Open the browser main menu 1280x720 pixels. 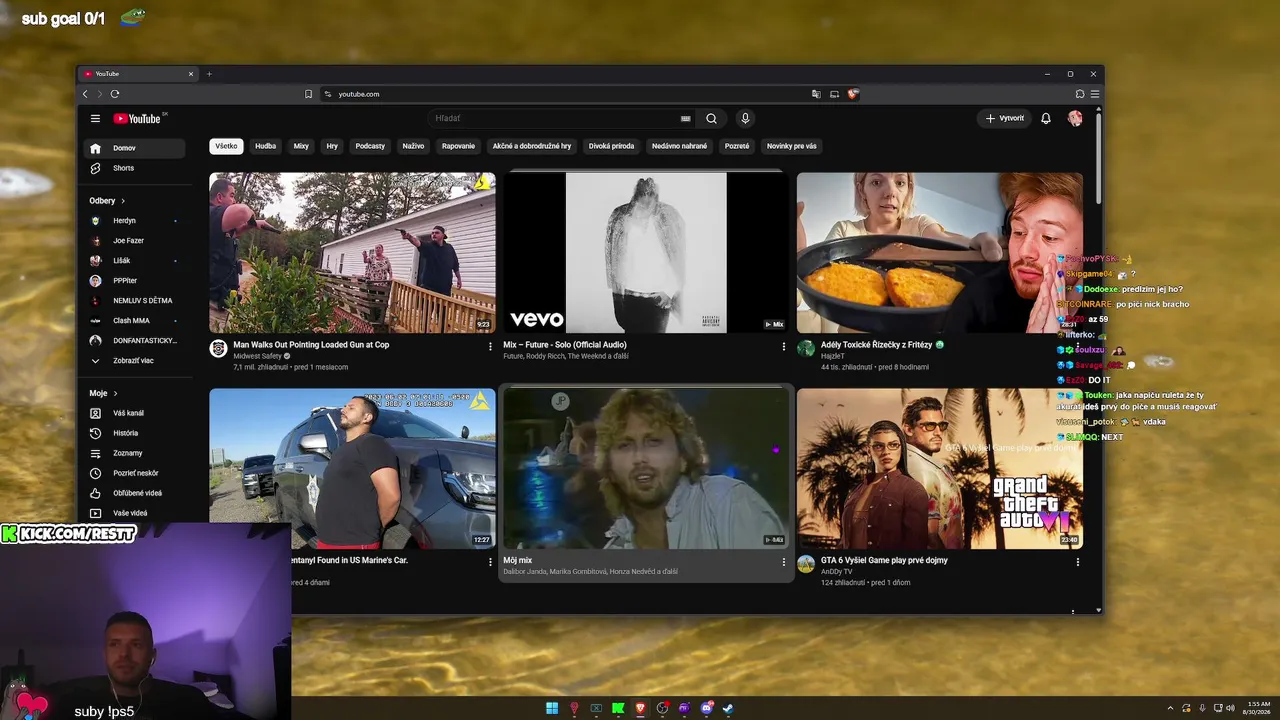coord(1095,94)
